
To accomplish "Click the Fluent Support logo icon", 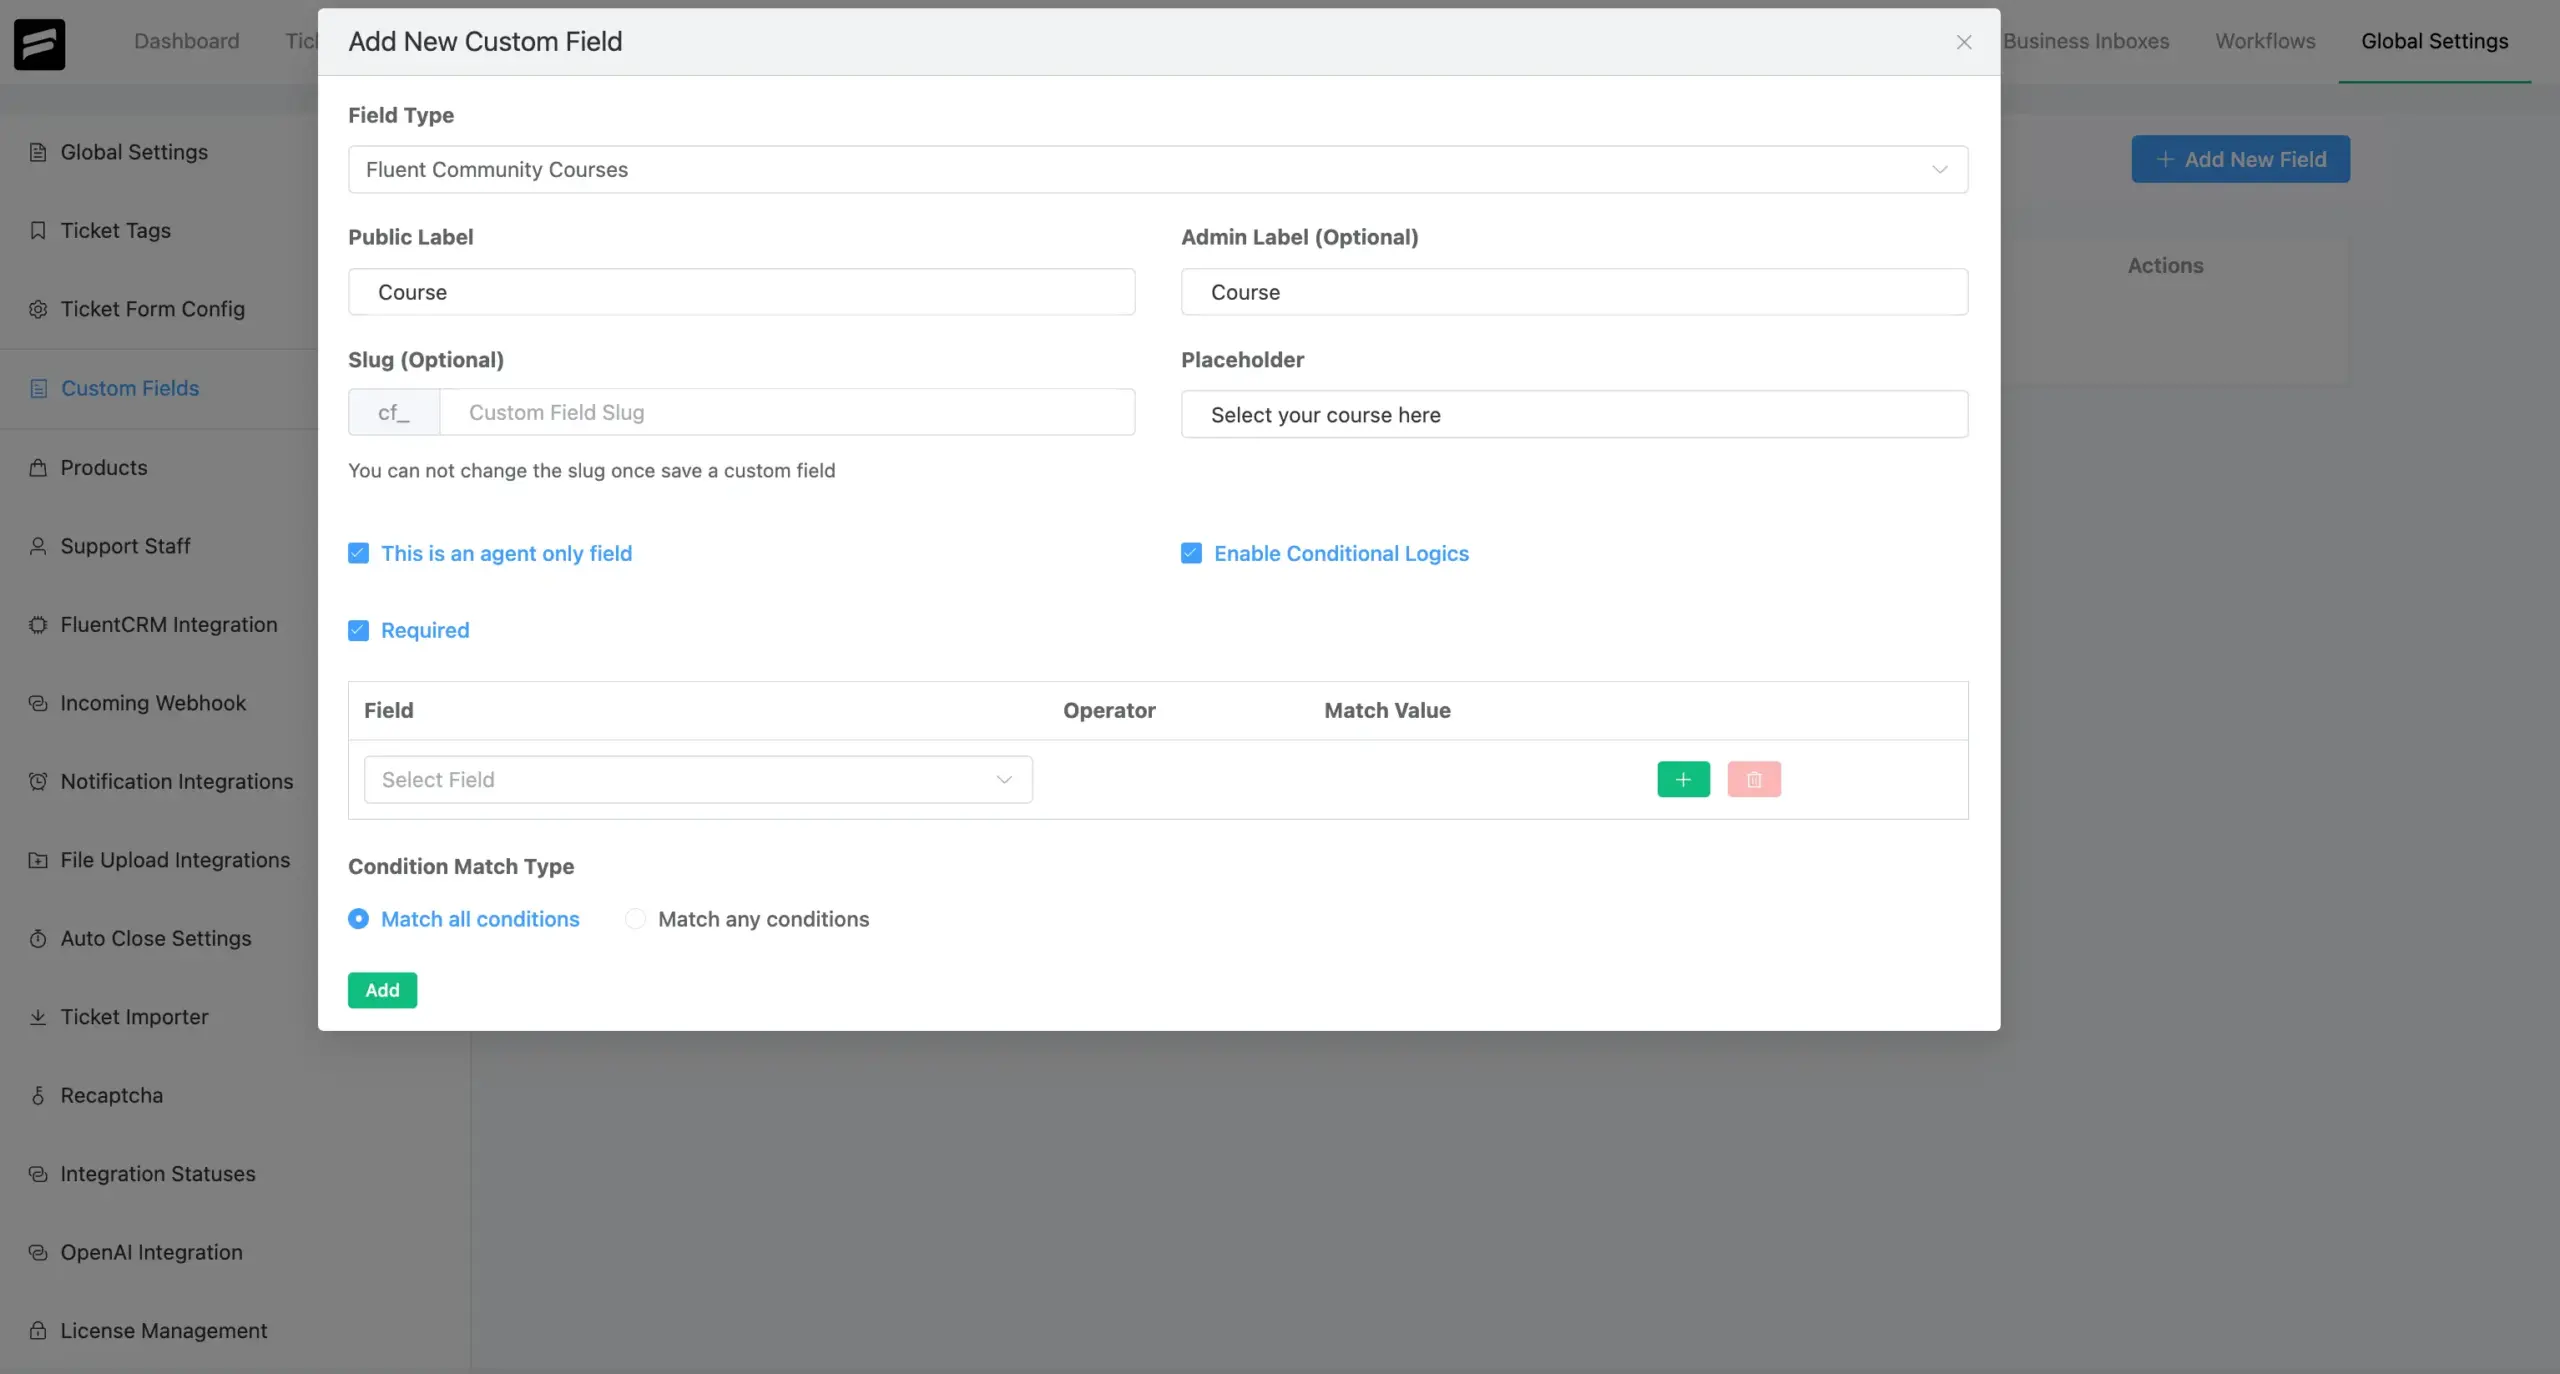I will point(39,44).
